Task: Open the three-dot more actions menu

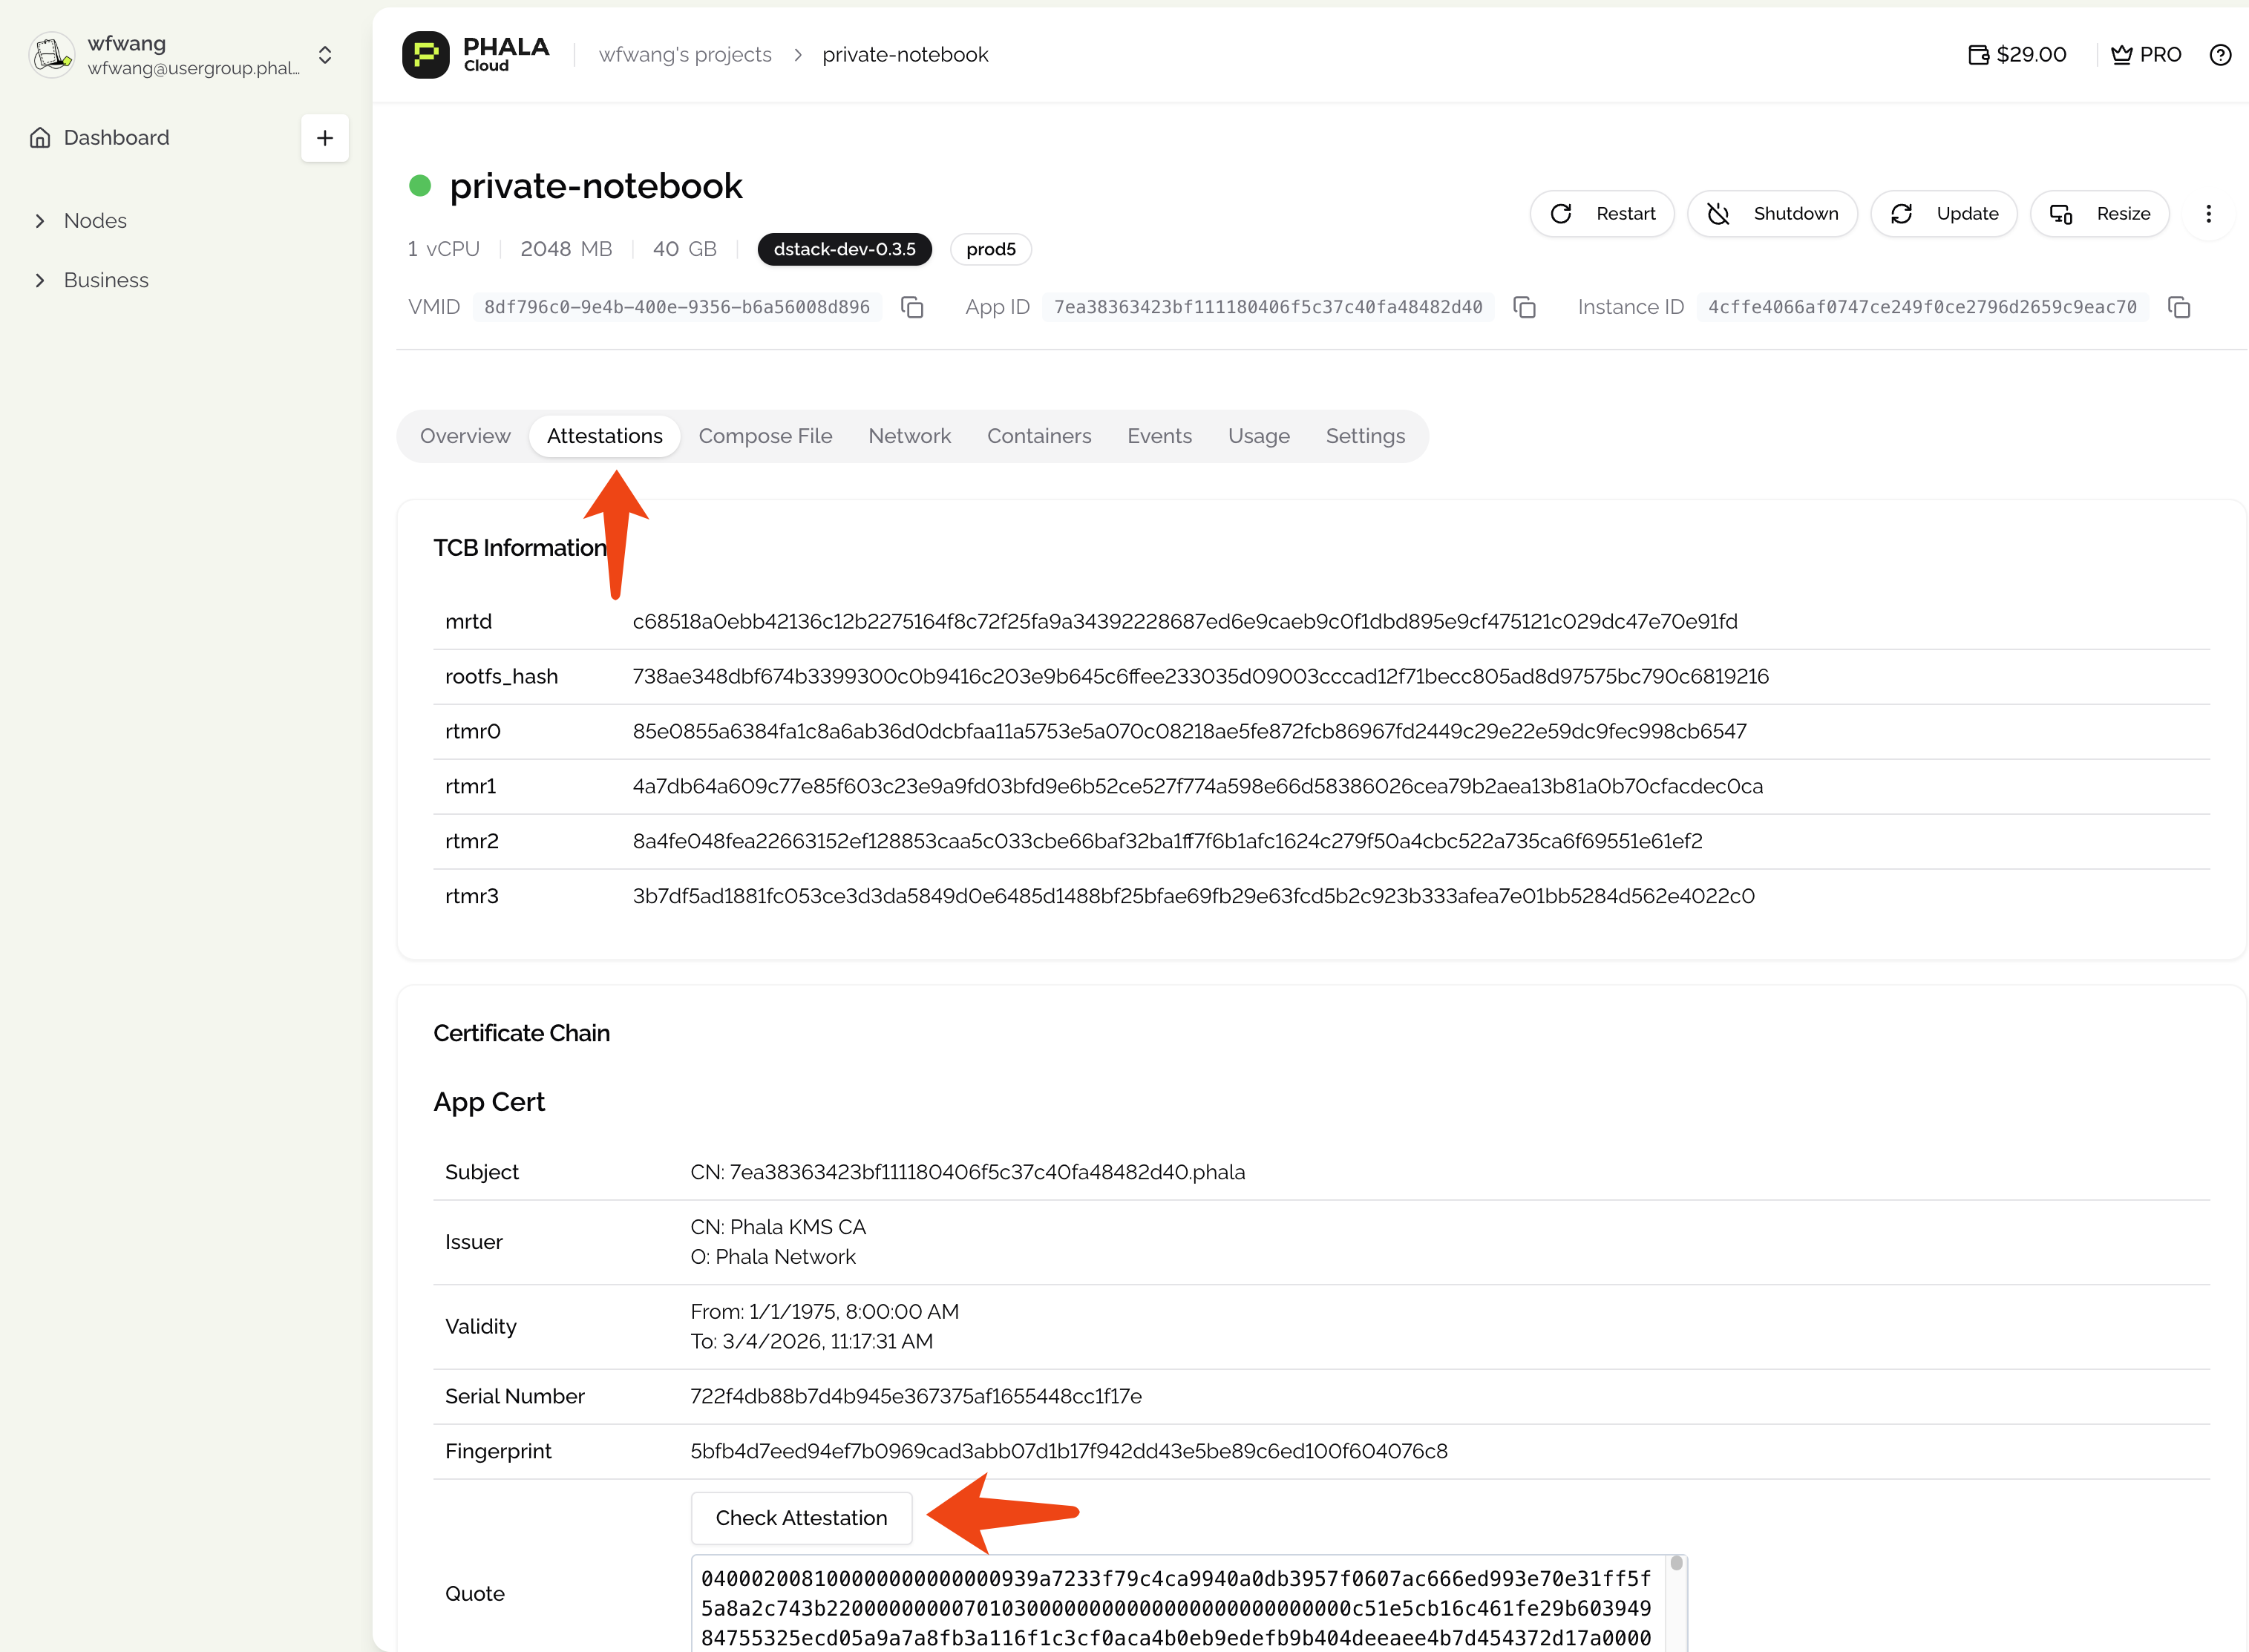Action: tap(2208, 214)
